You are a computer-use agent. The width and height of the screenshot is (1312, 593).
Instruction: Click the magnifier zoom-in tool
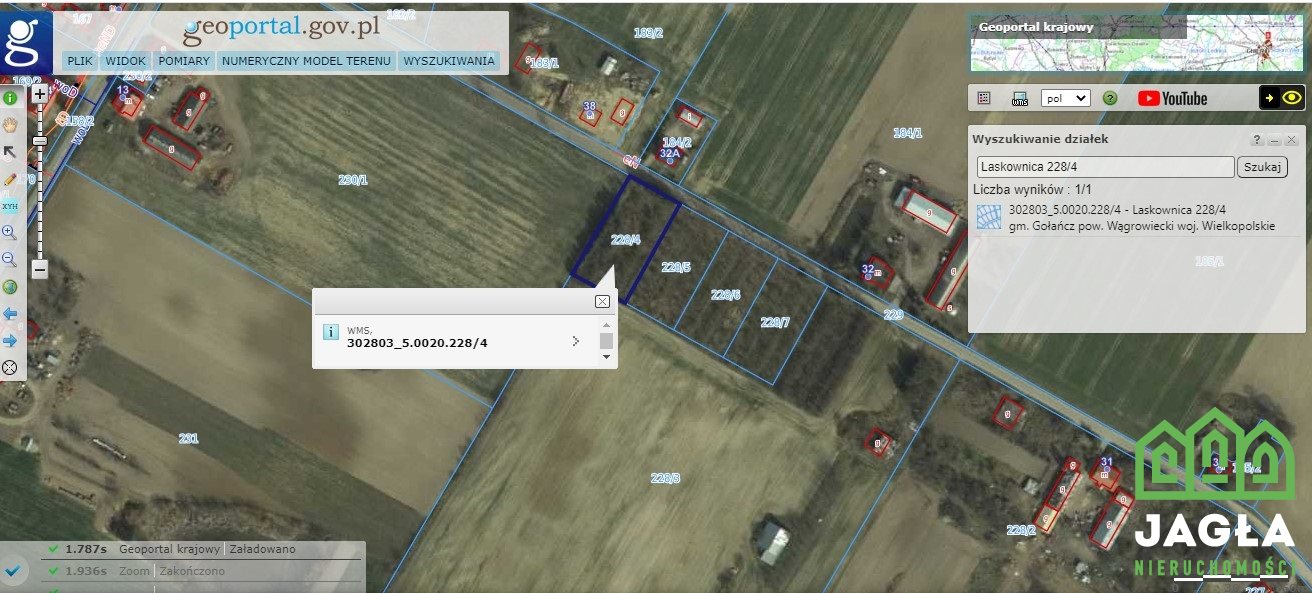click(x=10, y=233)
